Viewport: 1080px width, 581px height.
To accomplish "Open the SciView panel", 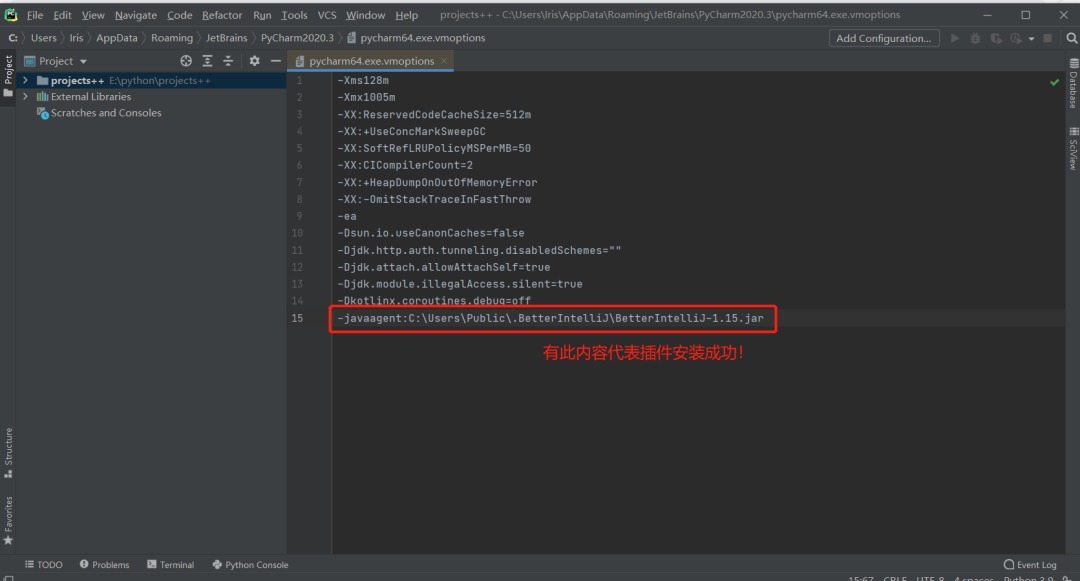I will click(x=1072, y=150).
